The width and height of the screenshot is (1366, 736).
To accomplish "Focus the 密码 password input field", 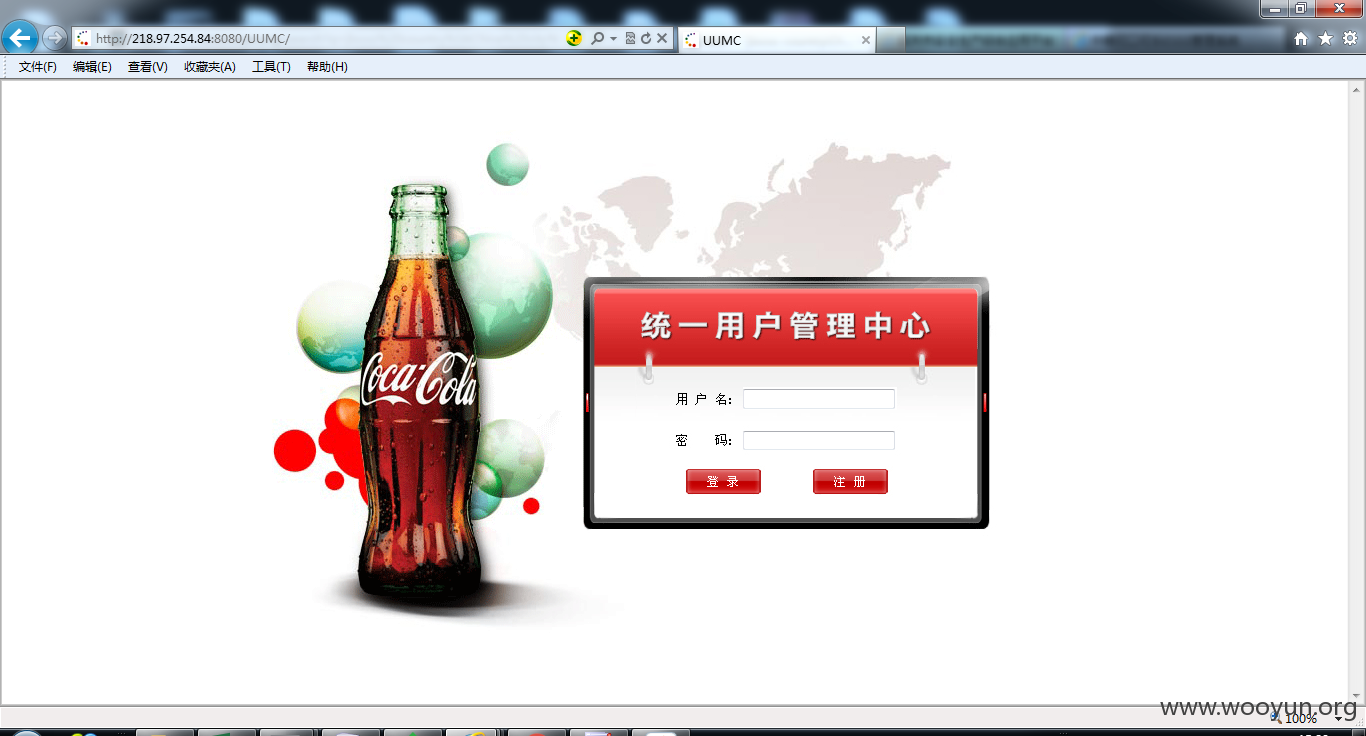I will point(818,440).
